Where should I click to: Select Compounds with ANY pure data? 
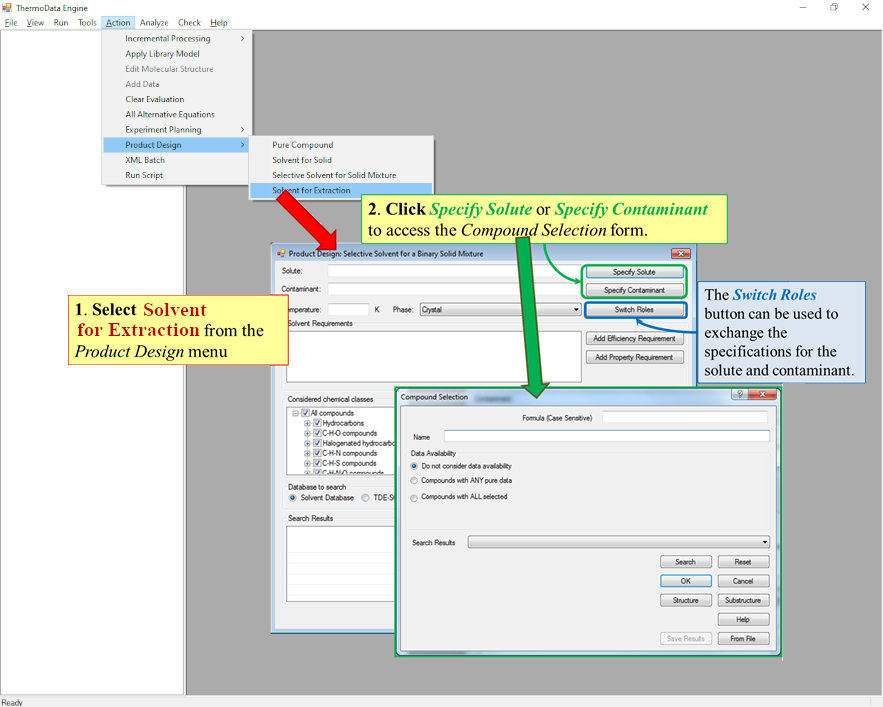[414, 481]
